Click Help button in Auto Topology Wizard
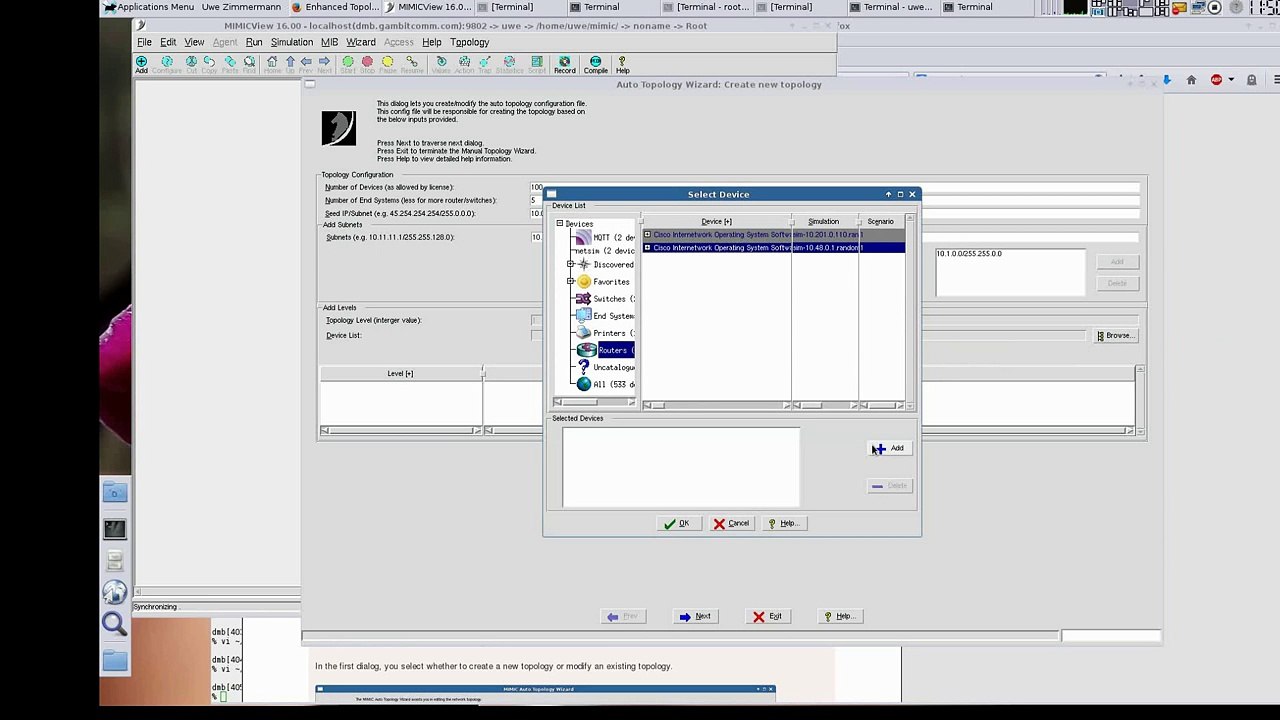 [838, 616]
